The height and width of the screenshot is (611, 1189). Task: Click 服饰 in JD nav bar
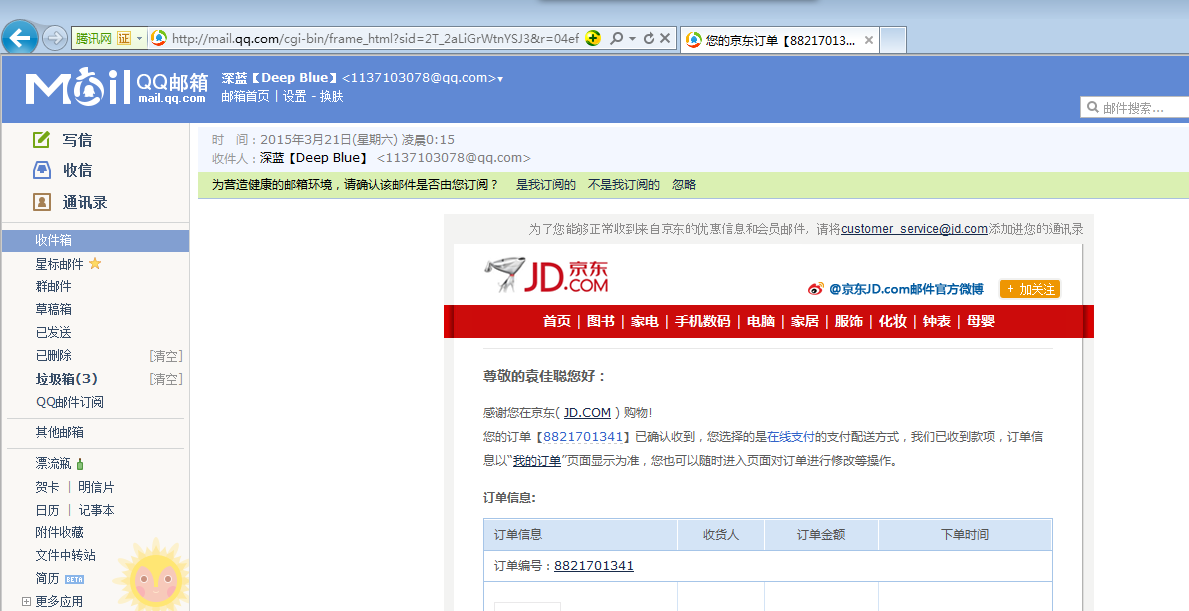coord(849,321)
